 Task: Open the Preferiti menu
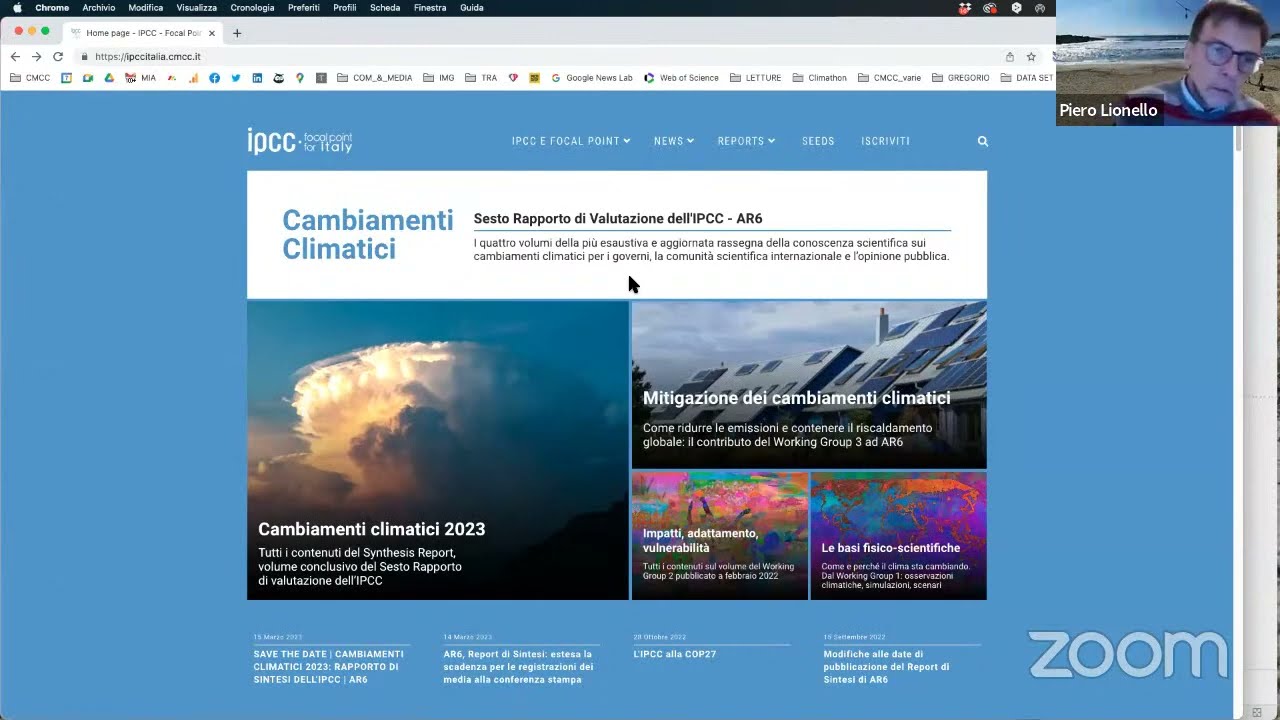click(x=304, y=7)
